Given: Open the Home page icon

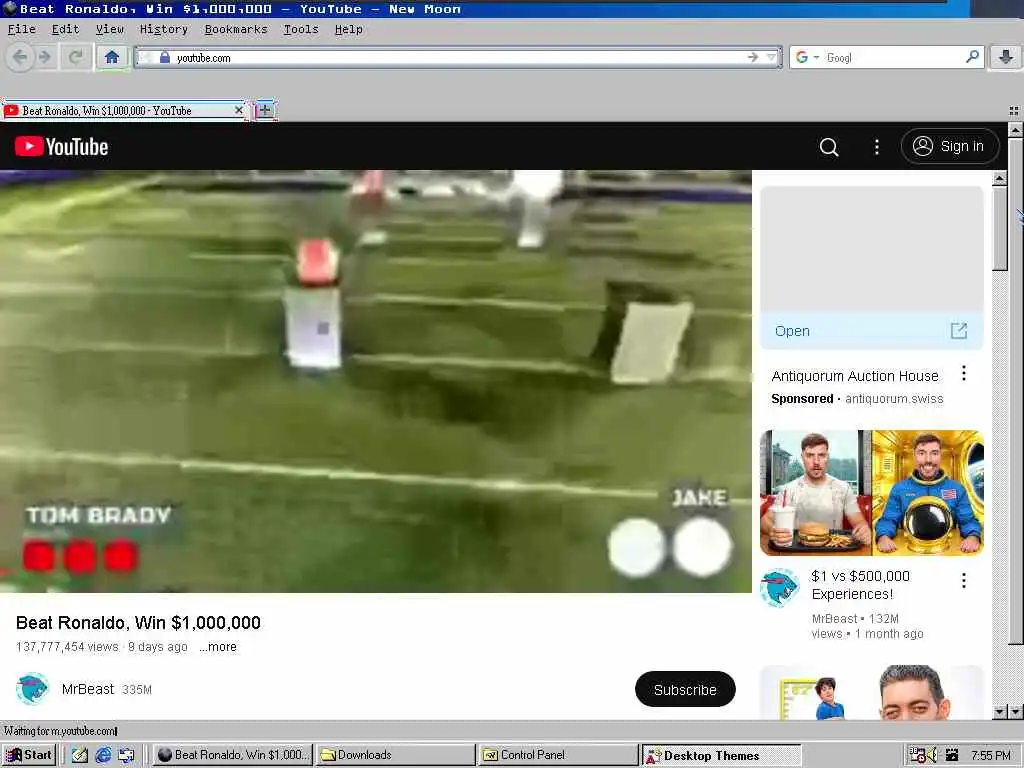Looking at the screenshot, I should [112, 57].
